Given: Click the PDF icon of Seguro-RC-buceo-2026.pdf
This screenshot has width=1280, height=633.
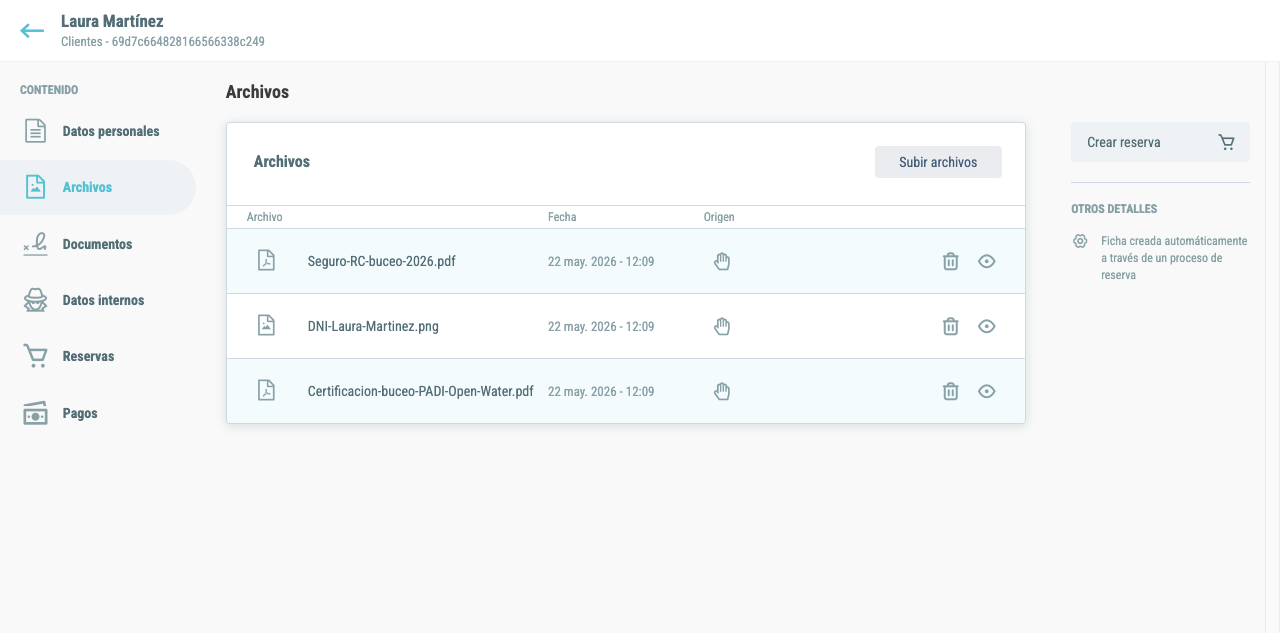Looking at the screenshot, I should 266,260.
